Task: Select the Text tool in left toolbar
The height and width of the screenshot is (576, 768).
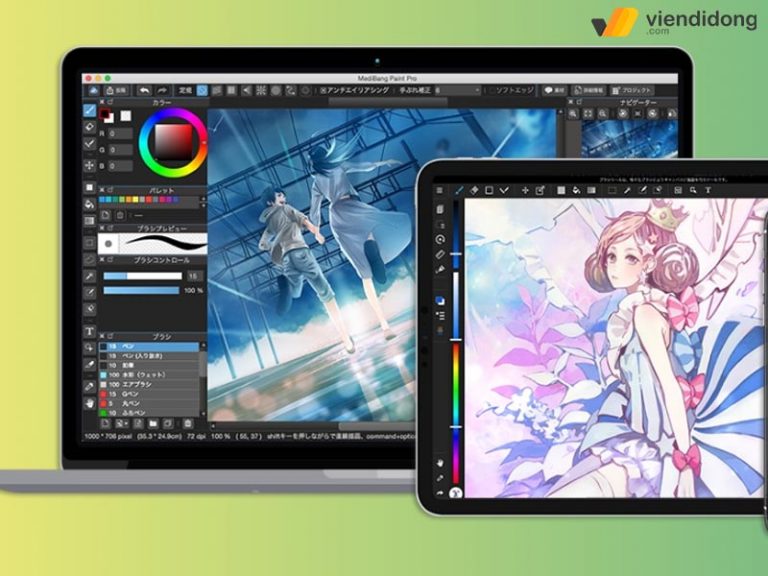Action: tap(90, 331)
